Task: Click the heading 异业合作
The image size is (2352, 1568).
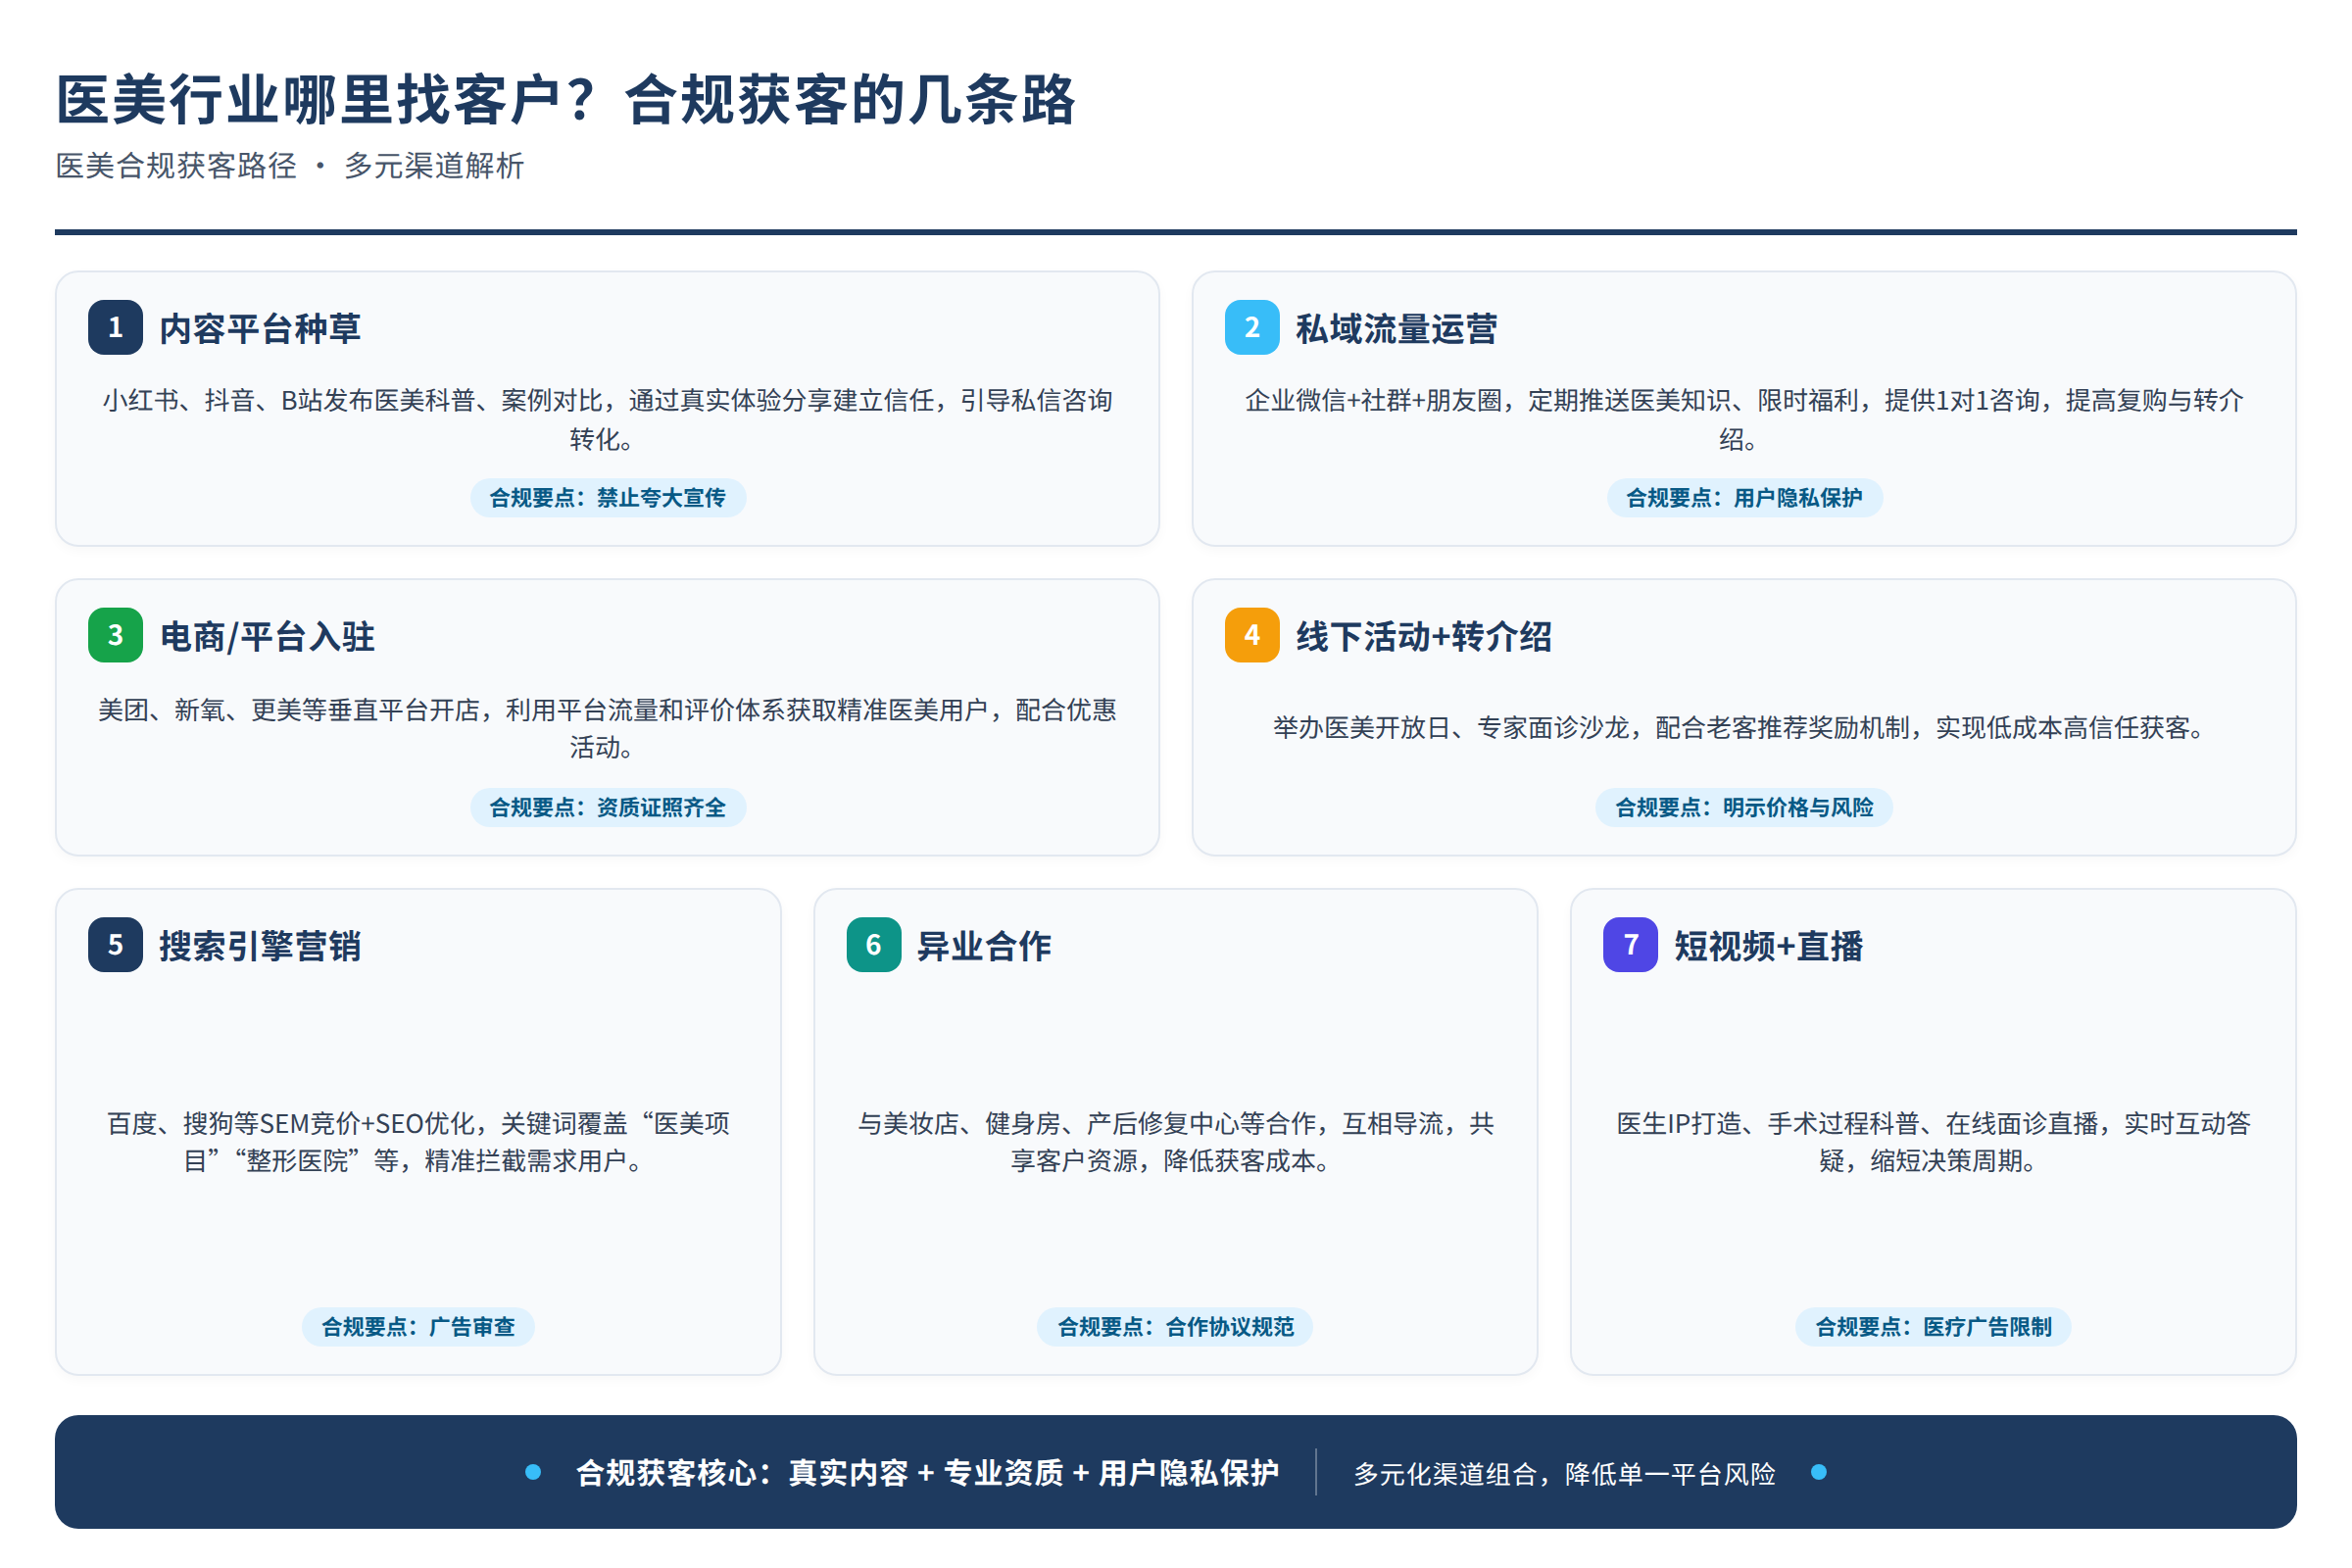Action: pyautogui.click(x=985, y=946)
